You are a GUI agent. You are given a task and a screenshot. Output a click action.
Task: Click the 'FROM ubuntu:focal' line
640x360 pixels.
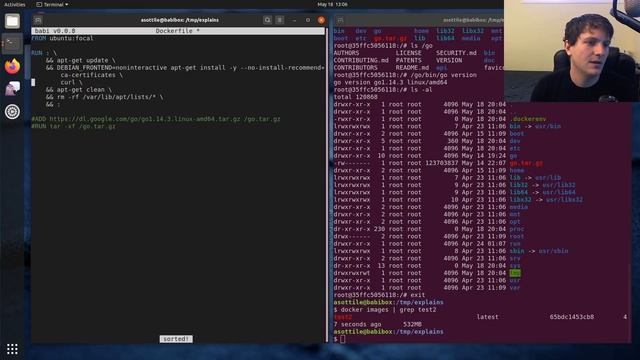point(62,38)
